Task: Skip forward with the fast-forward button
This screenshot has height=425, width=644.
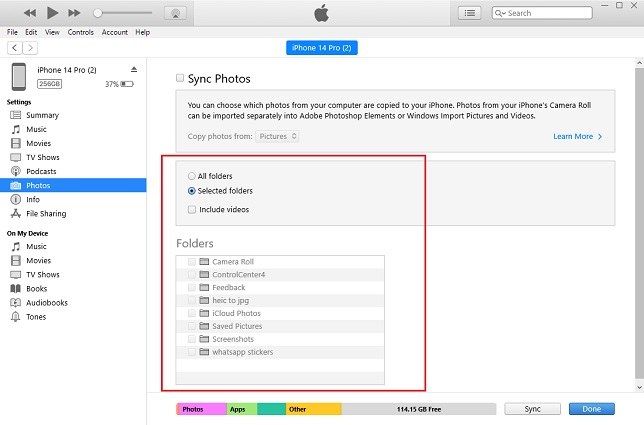Action: [74, 13]
